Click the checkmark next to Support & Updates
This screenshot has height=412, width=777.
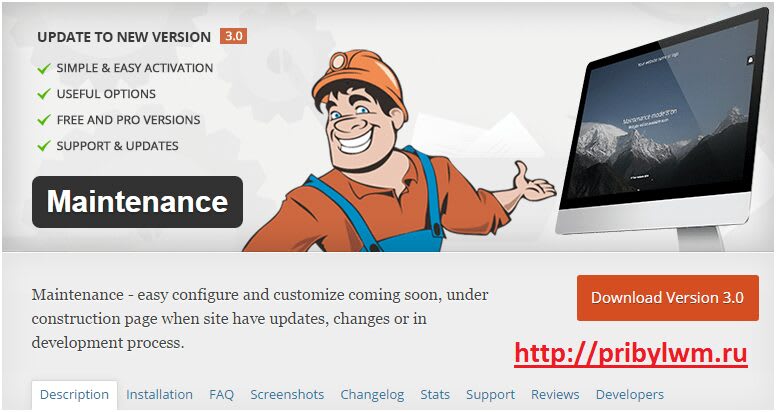(x=44, y=146)
